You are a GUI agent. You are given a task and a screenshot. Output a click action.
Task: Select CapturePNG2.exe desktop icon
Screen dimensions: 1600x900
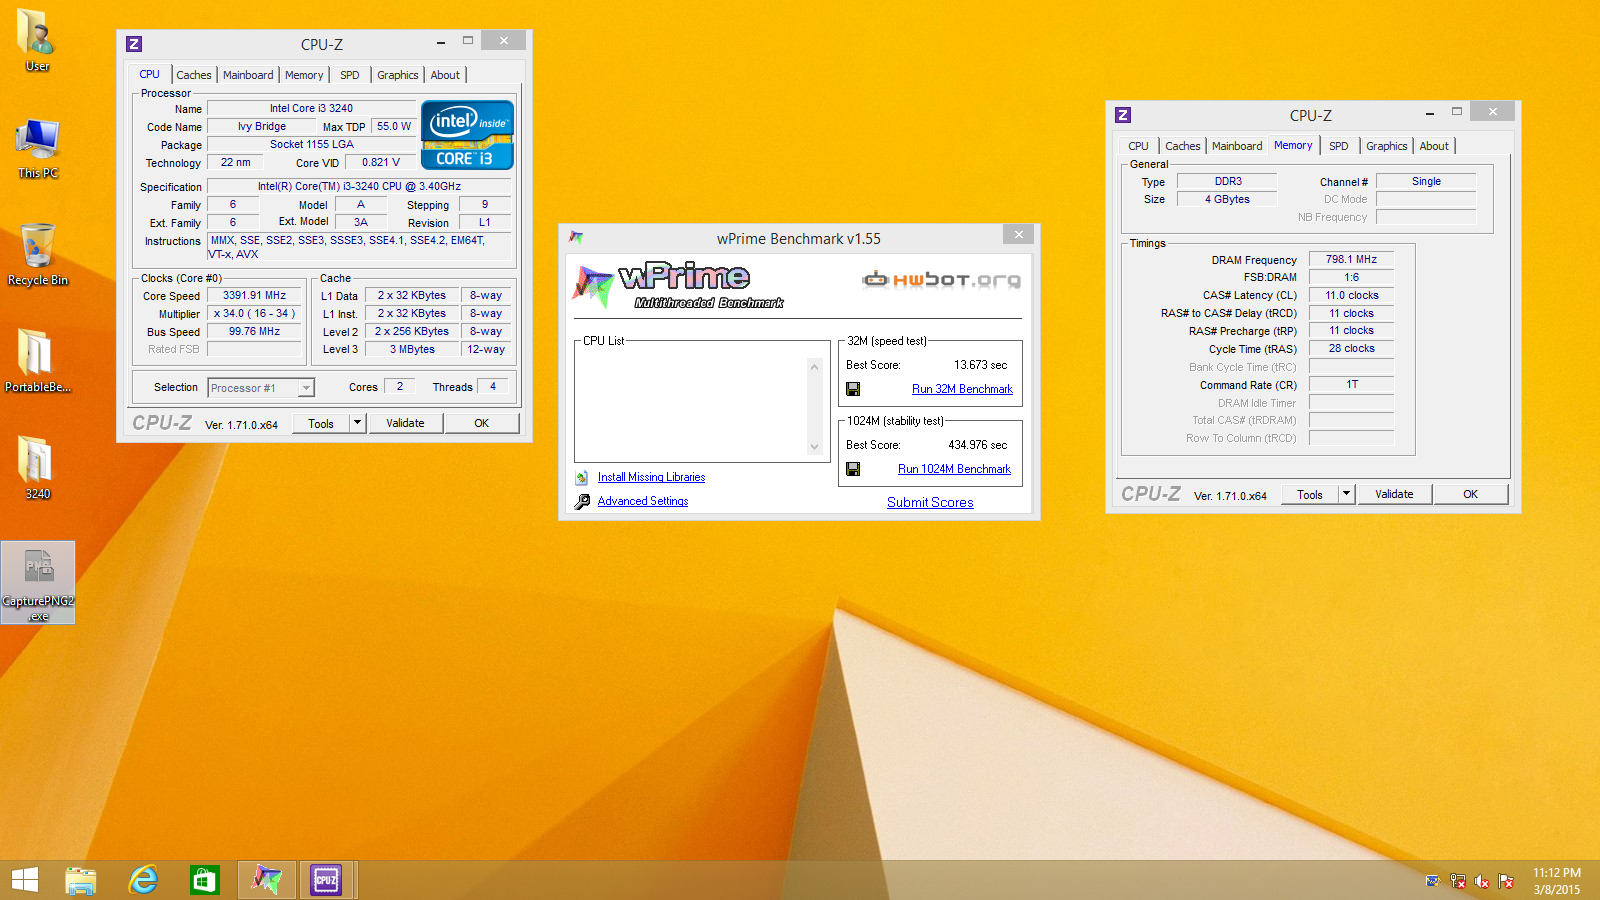click(38, 583)
